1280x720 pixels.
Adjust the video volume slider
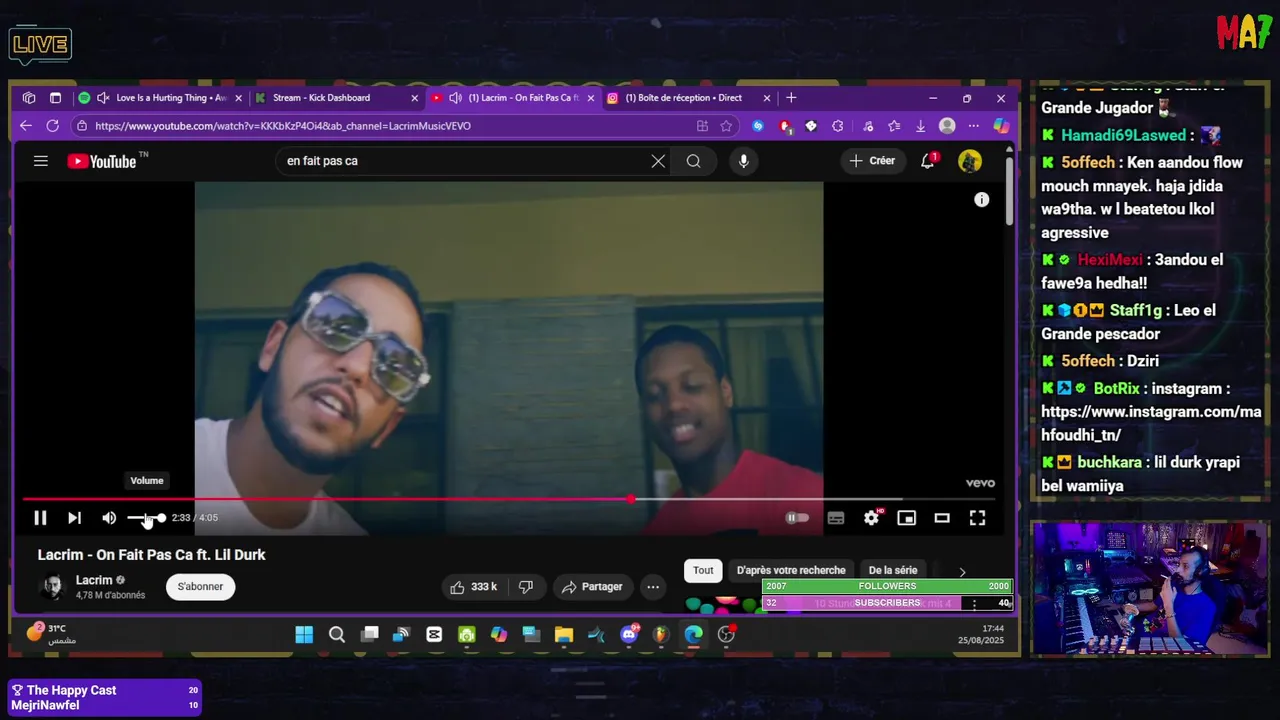[x=146, y=518]
